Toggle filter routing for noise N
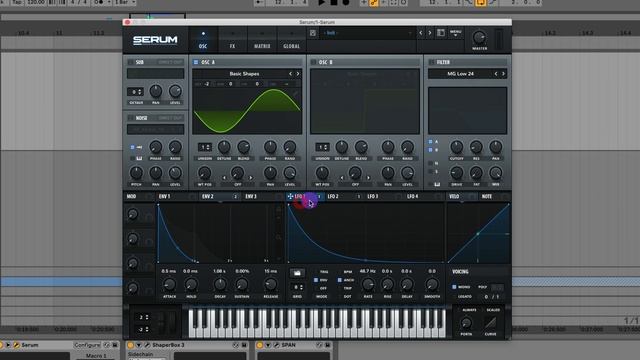Image resolution: width=640 pixels, height=360 pixels. [431, 163]
